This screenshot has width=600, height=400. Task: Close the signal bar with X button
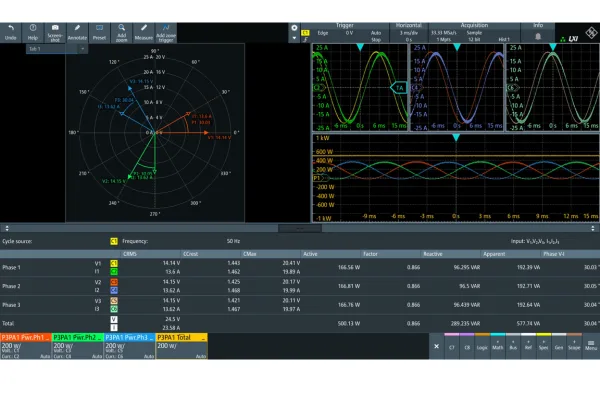click(436, 346)
